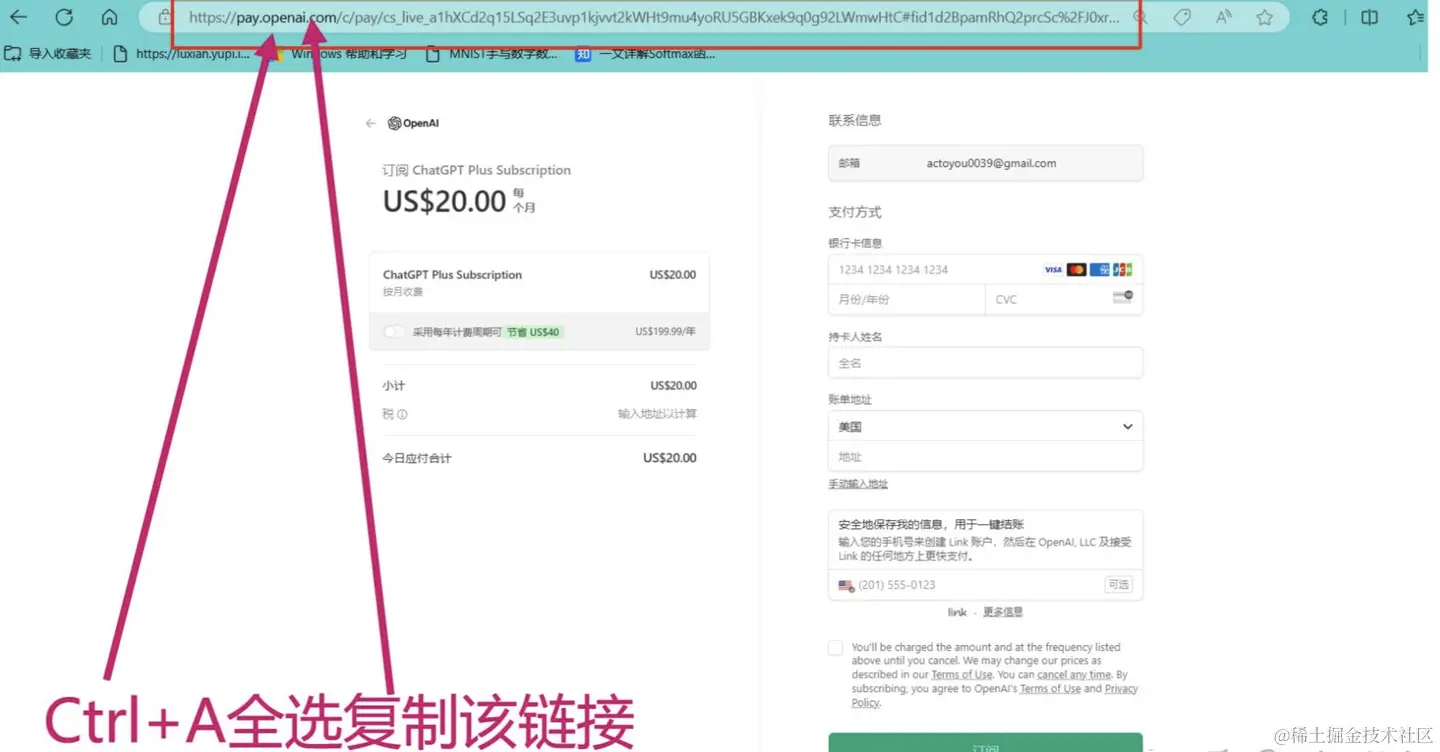Viewport: 1440px width, 752px height.
Task: Click the 今日应付合计 label
Action: point(417,458)
